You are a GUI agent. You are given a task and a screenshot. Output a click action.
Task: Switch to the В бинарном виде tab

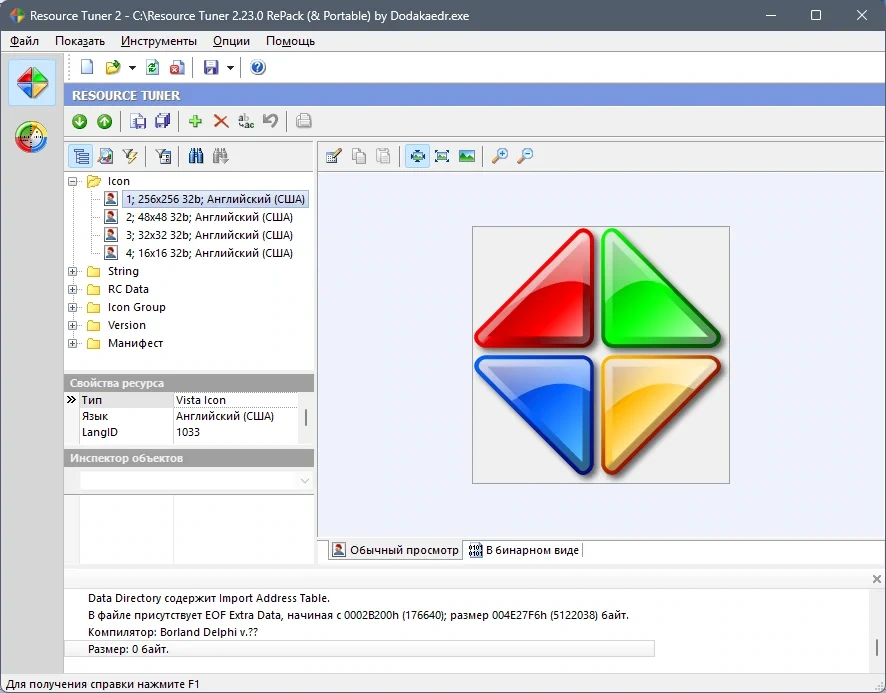coord(524,550)
